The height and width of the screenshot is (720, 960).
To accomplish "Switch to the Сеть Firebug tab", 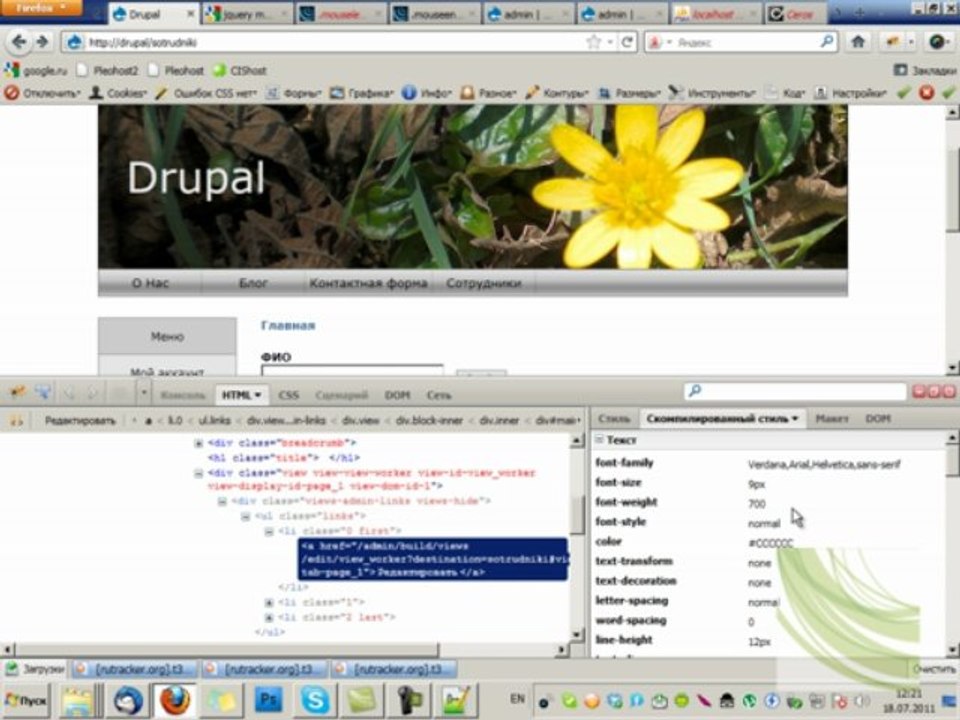I will tap(439, 395).
